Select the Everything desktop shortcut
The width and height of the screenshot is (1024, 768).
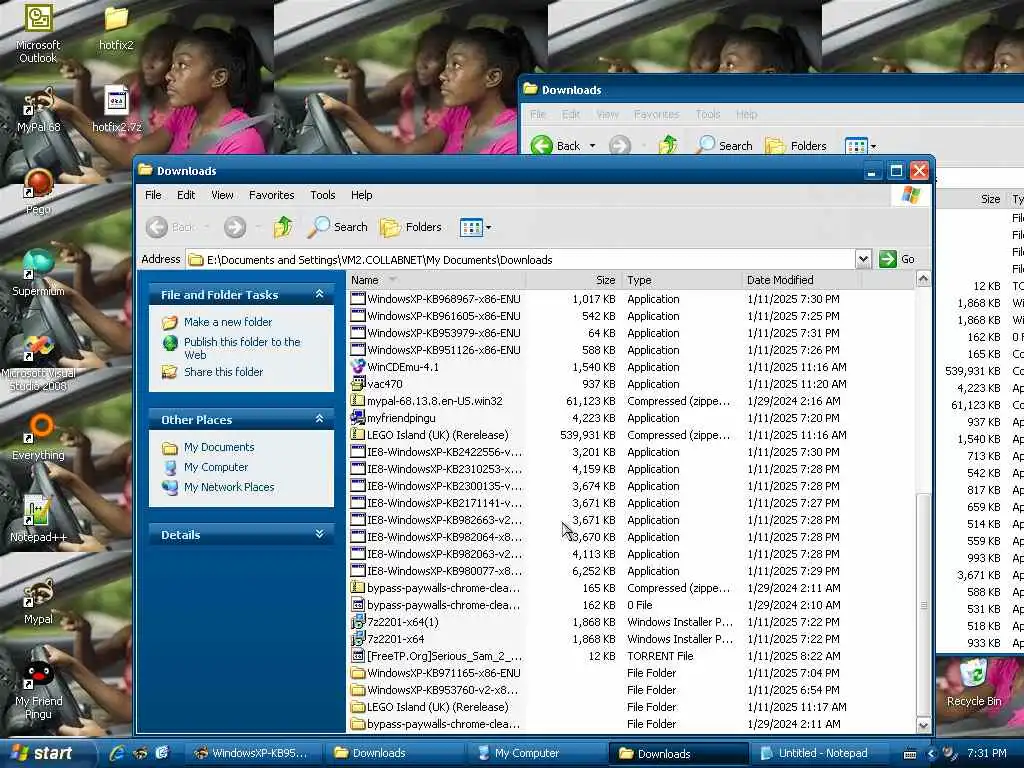(x=38, y=438)
